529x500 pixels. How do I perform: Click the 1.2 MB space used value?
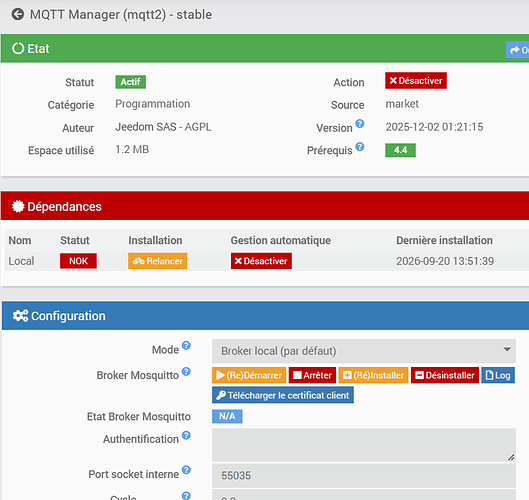[132, 149]
